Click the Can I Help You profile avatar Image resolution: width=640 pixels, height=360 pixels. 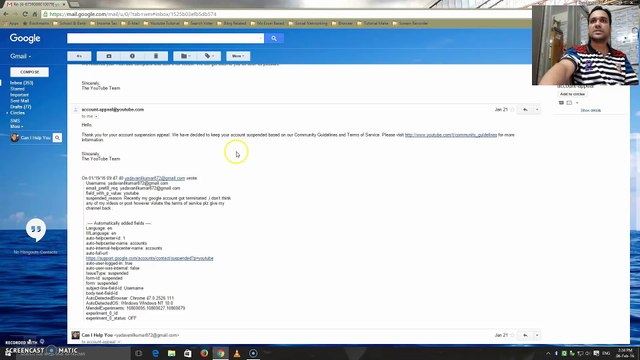pyautogui.click(x=15, y=138)
